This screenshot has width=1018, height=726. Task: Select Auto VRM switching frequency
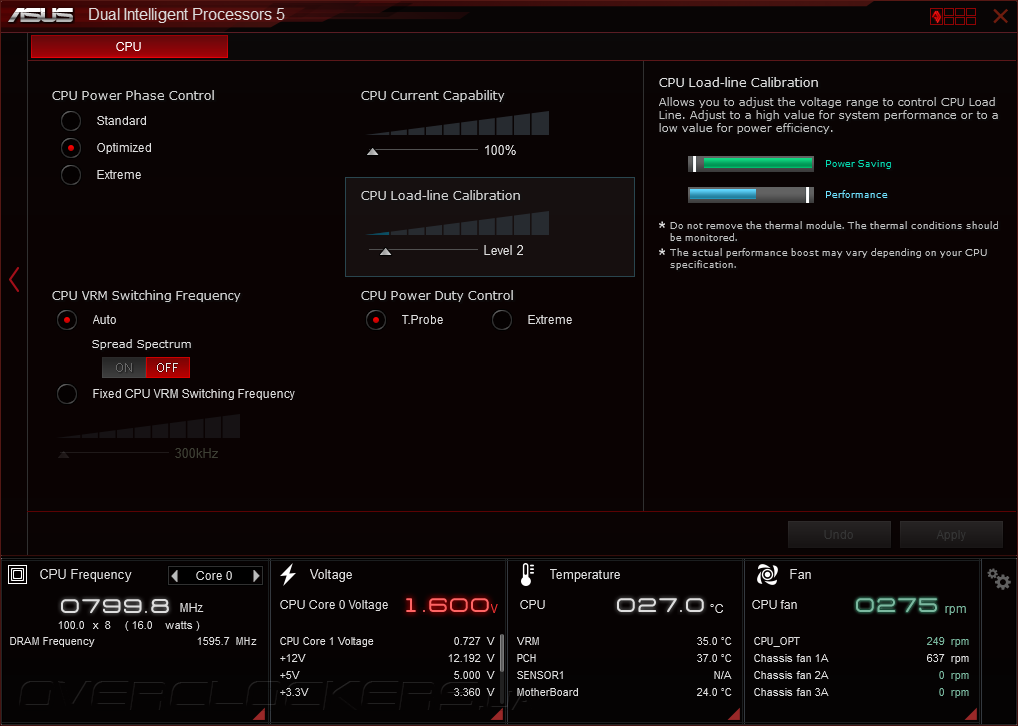67,320
